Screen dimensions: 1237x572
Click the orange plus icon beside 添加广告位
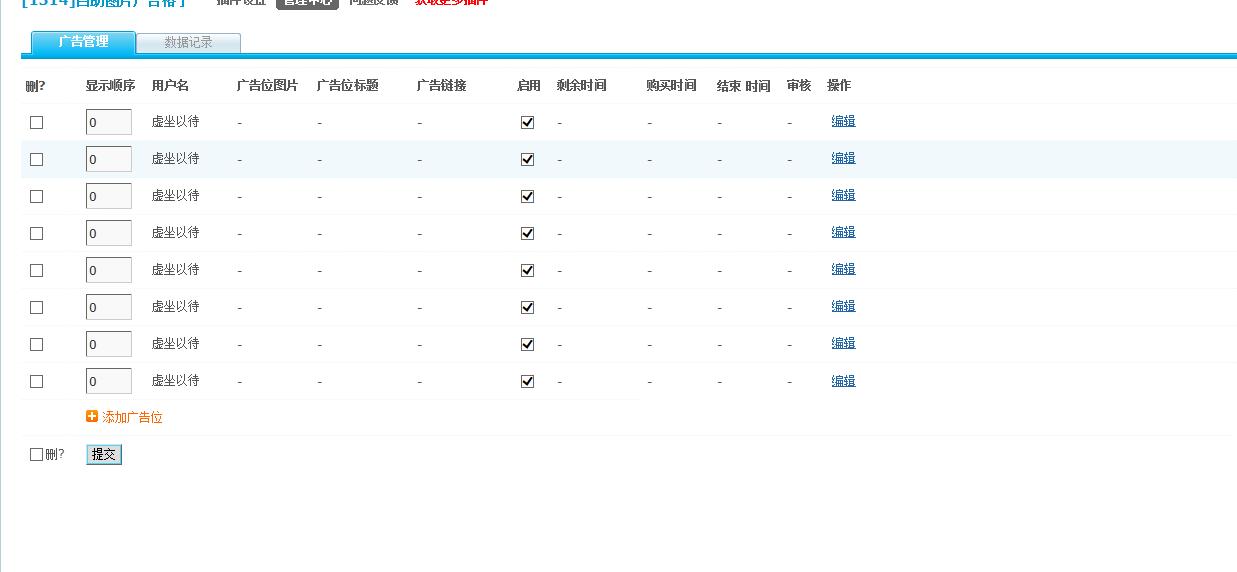(x=92, y=417)
